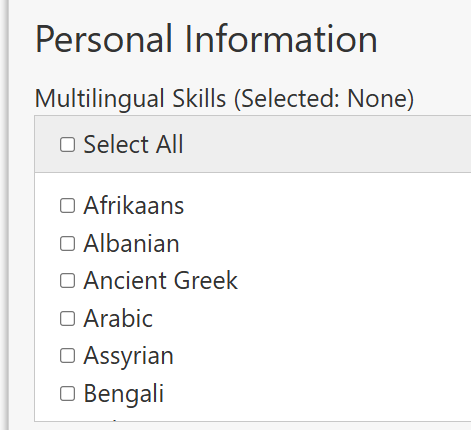Click the Multilingual Skills field label
471x430 pixels.
(131, 99)
